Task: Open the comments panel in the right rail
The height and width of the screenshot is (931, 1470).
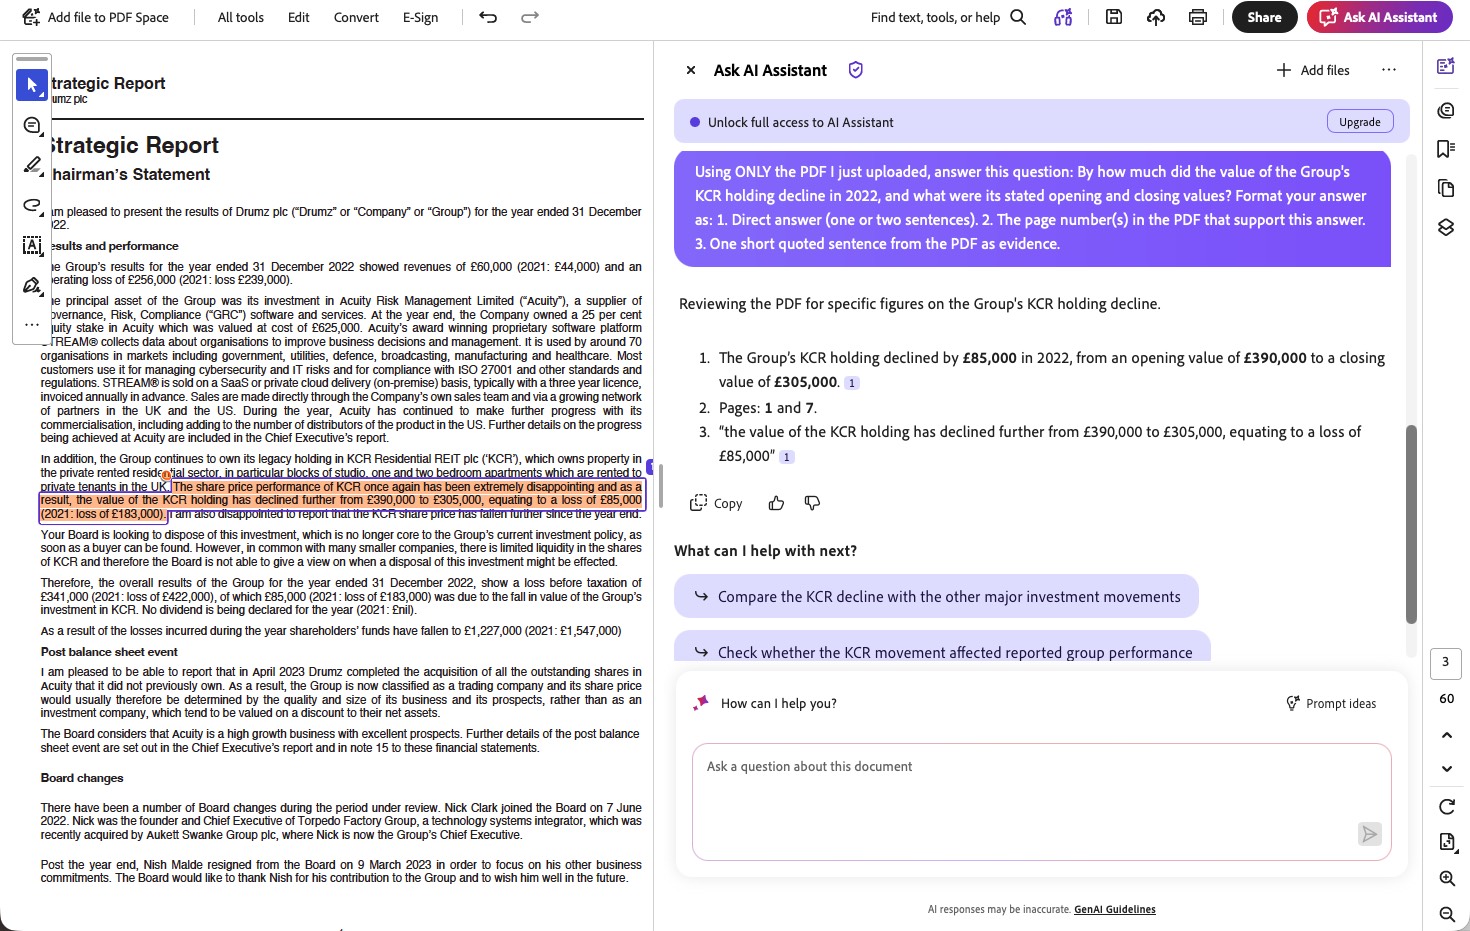Action: click(1446, 110)
